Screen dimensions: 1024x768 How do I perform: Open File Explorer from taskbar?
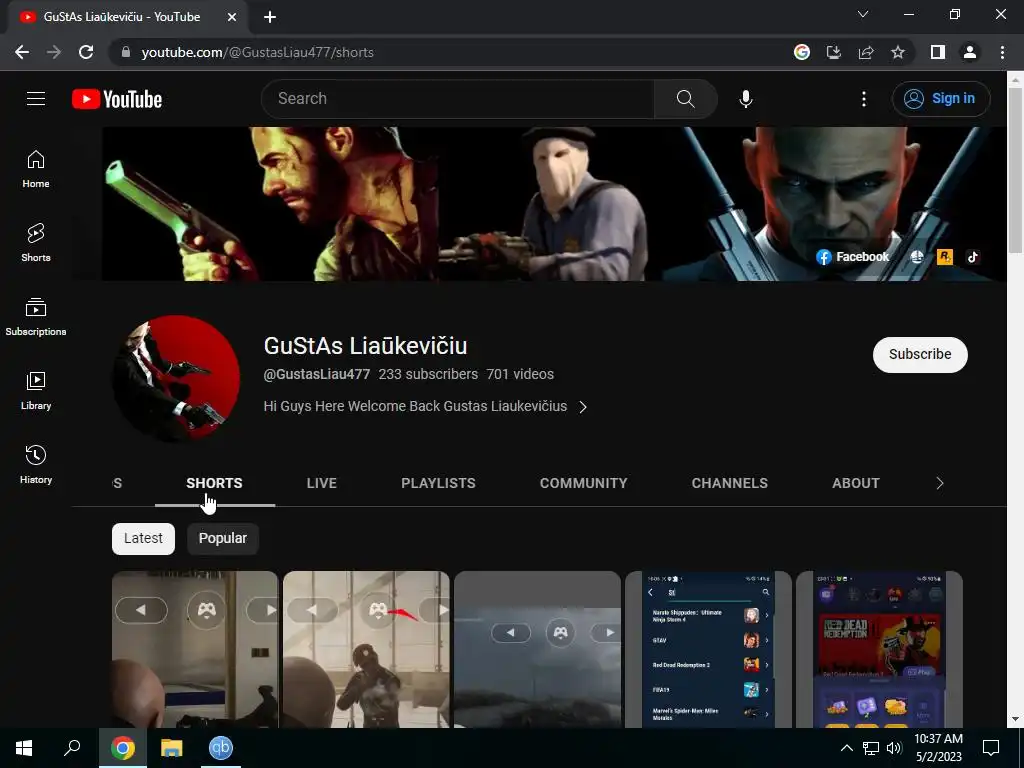[171, 748]
